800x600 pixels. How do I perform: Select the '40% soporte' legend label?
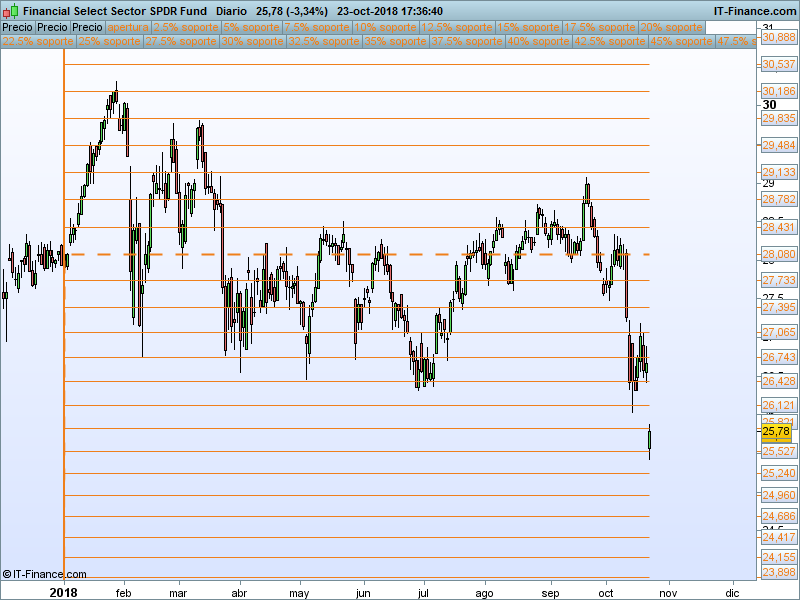538,41
